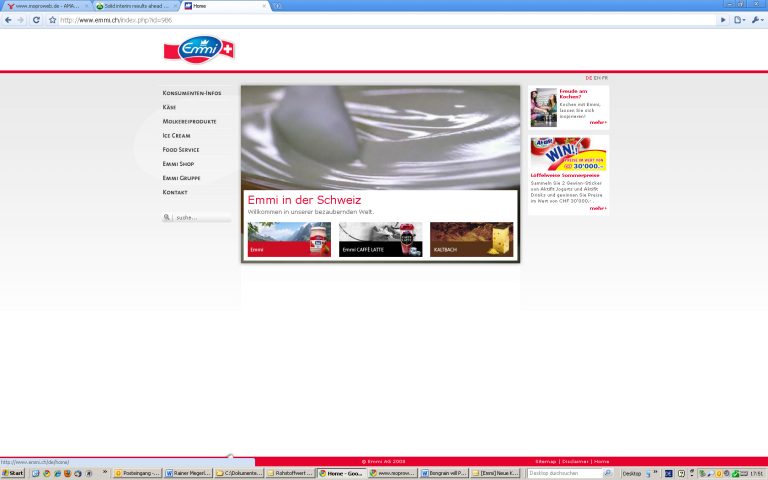Click the cooking women teaser photo
The width and height of the screenshot is (768, 480).
(x=544, y=107)
